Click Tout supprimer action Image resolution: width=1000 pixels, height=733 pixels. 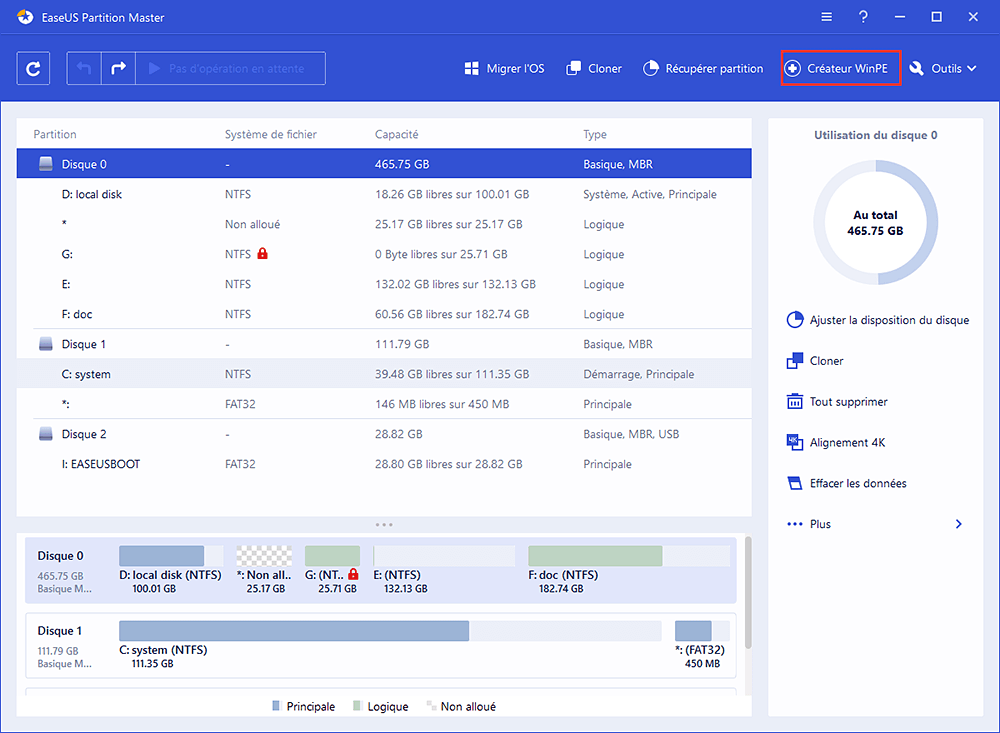tap(837, 401)
